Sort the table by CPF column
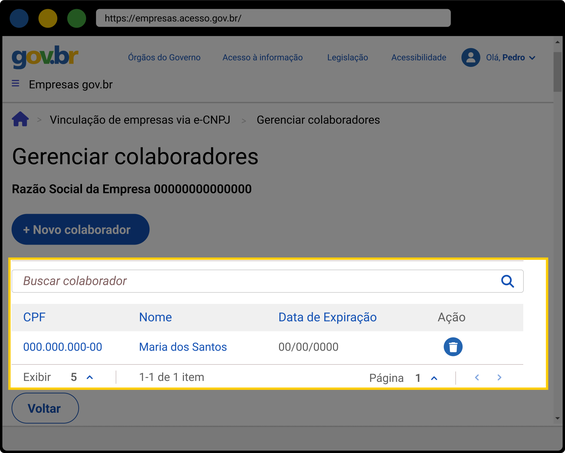Screen dimensions: 565x453 tap(34, 317)
